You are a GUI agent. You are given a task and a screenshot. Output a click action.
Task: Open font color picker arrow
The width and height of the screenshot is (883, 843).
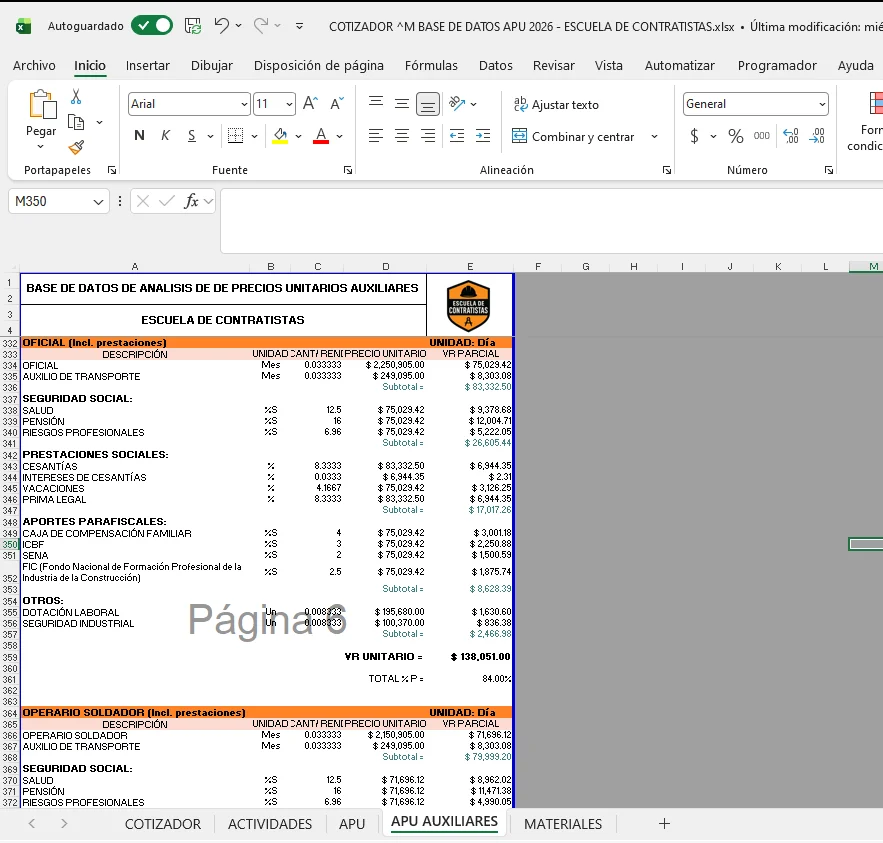click(x=340, y=136)
